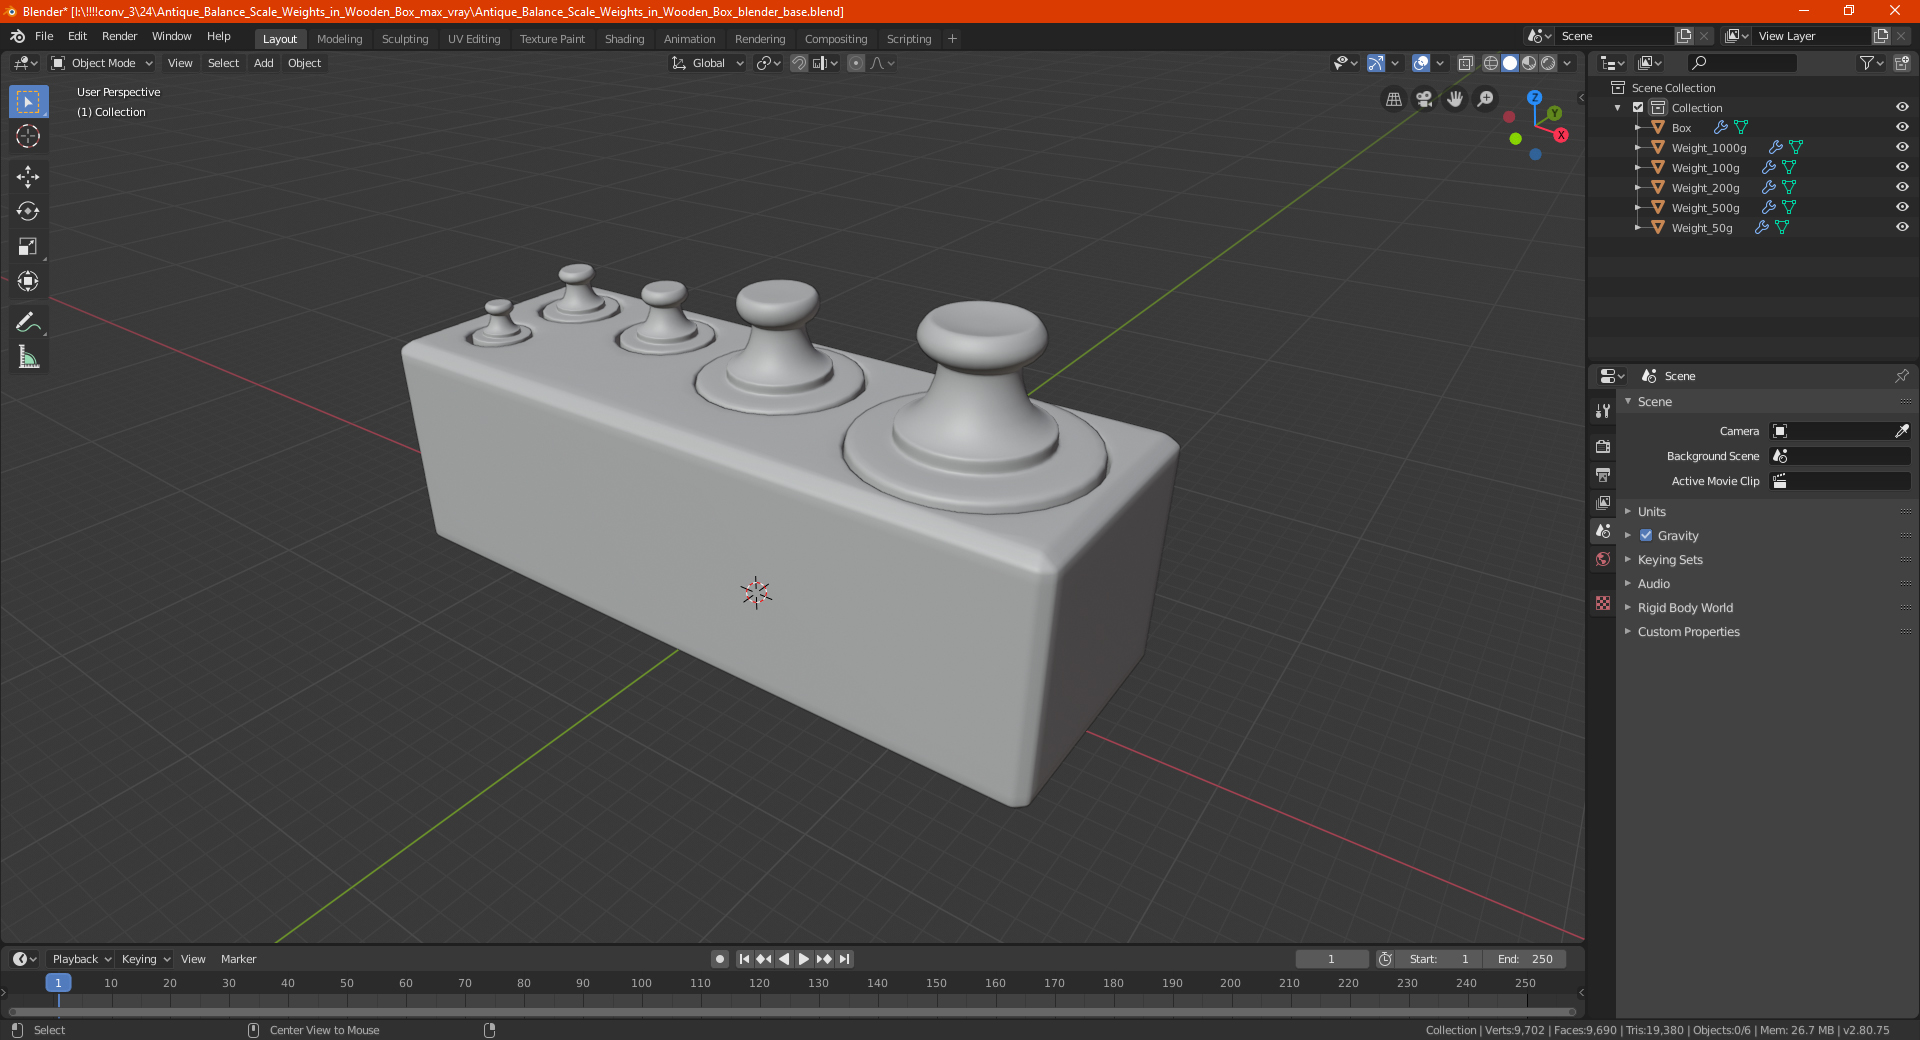Select the Cursor tool in the toolbar
This screenshot has width=1920, height=1040.
point(28,136)
